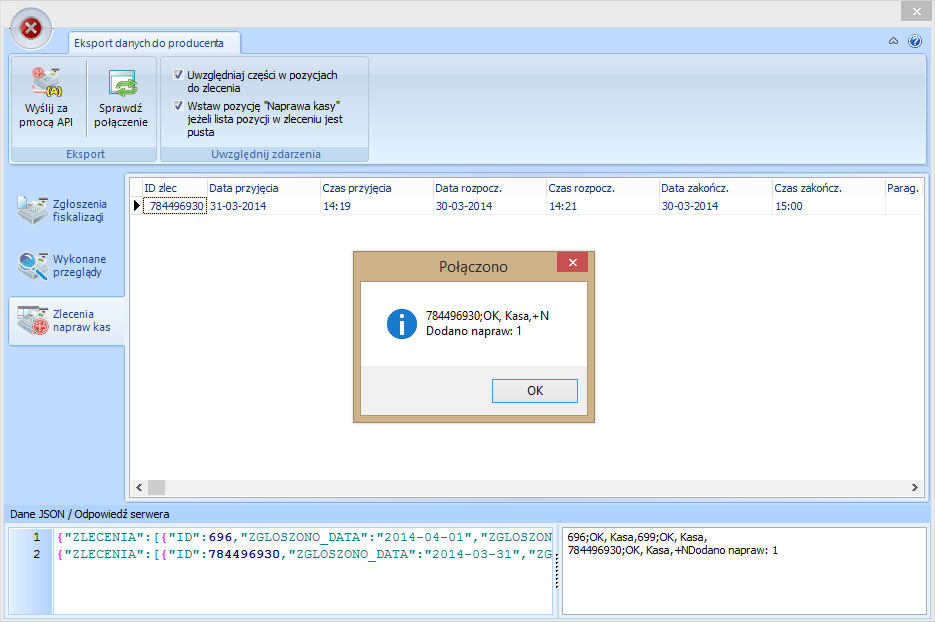Close the Połączono dialog with X
The image size is (935, 622).
[x=573, y=263]
